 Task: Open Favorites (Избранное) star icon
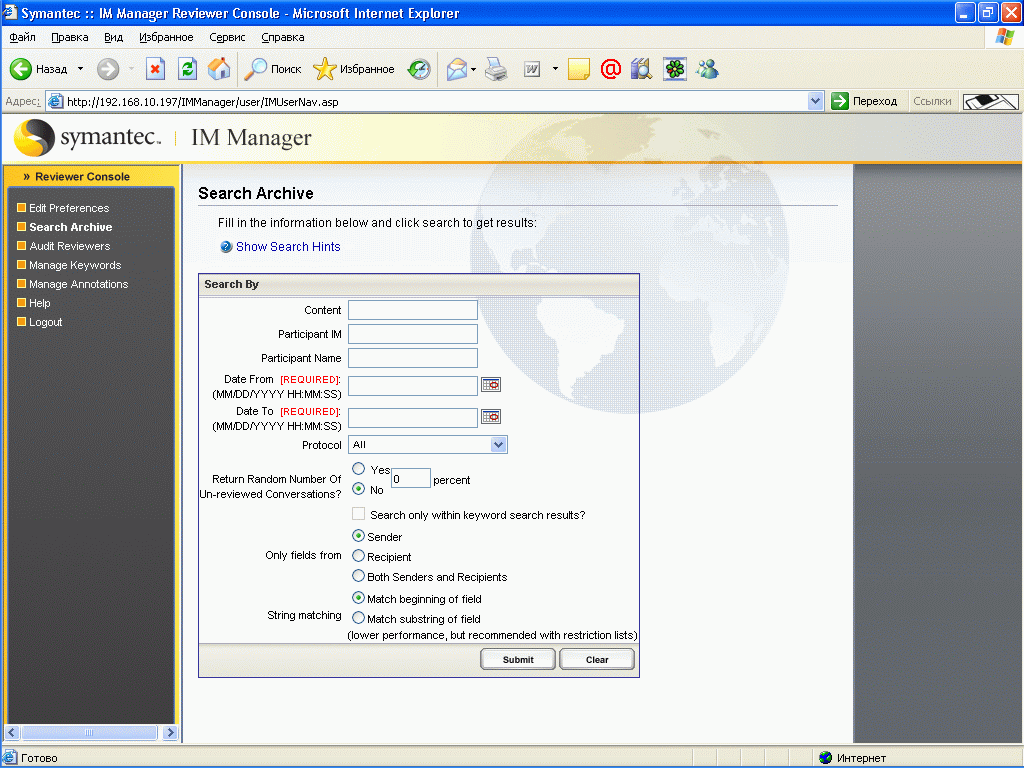325,69
